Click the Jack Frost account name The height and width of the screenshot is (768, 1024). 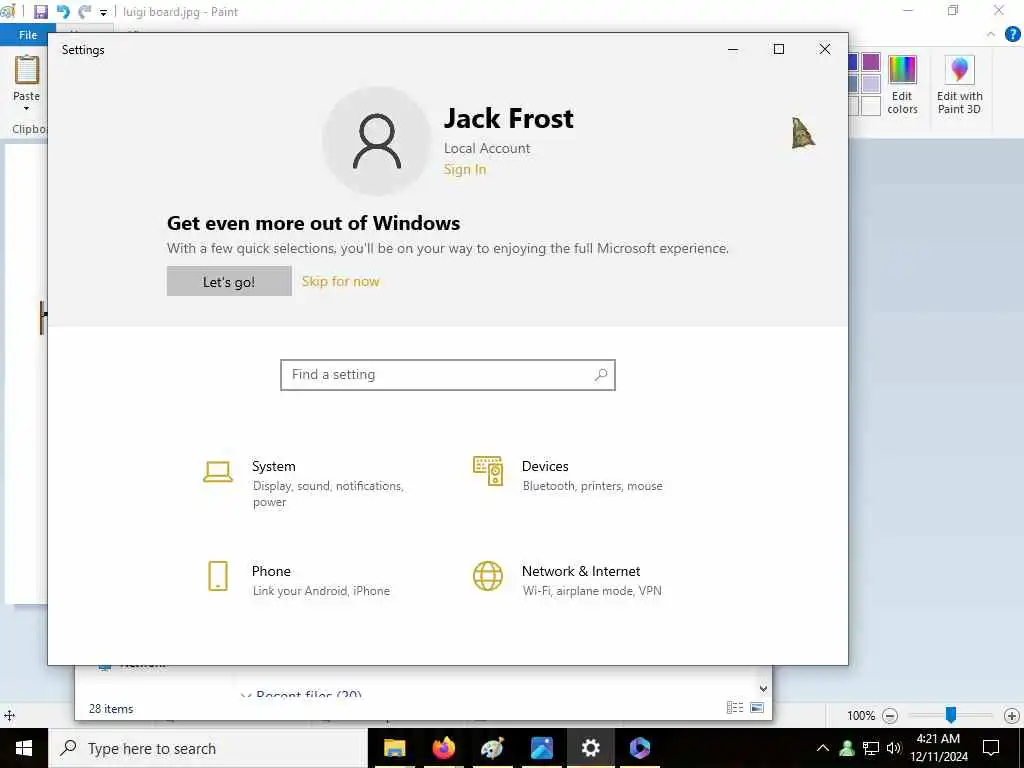tap(509, 119)
